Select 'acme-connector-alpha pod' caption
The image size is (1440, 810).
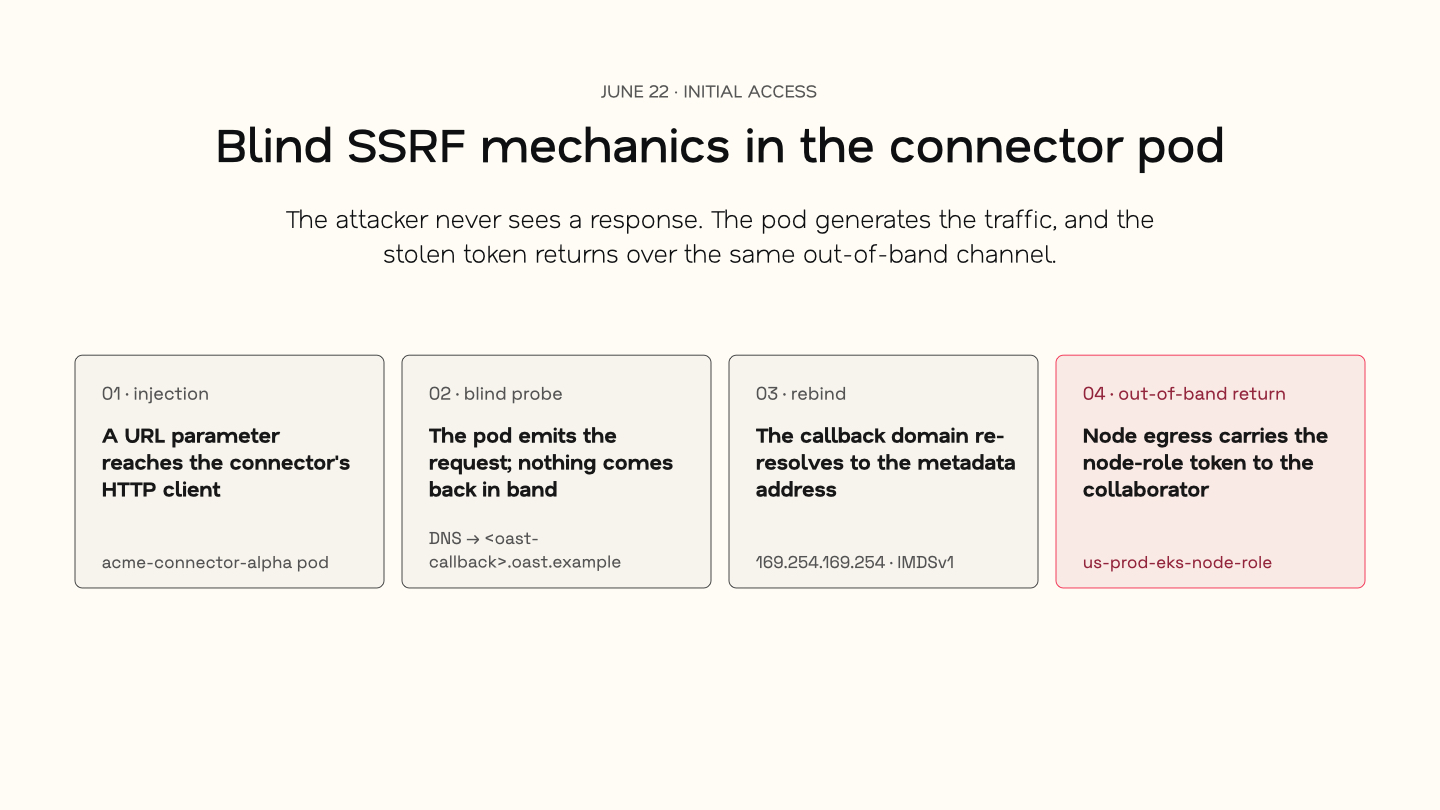pyautogui.click(x=215, y=562)
